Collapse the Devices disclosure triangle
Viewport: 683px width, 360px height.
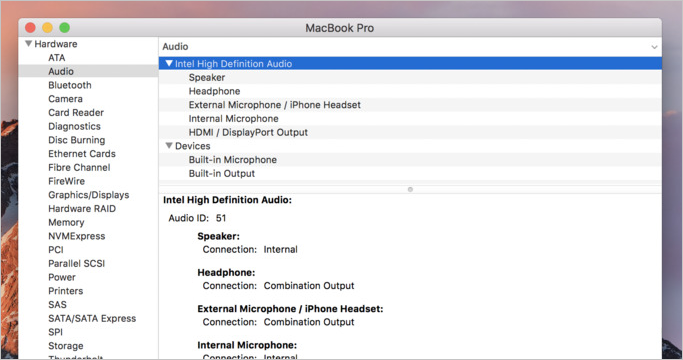pos(169,146)
